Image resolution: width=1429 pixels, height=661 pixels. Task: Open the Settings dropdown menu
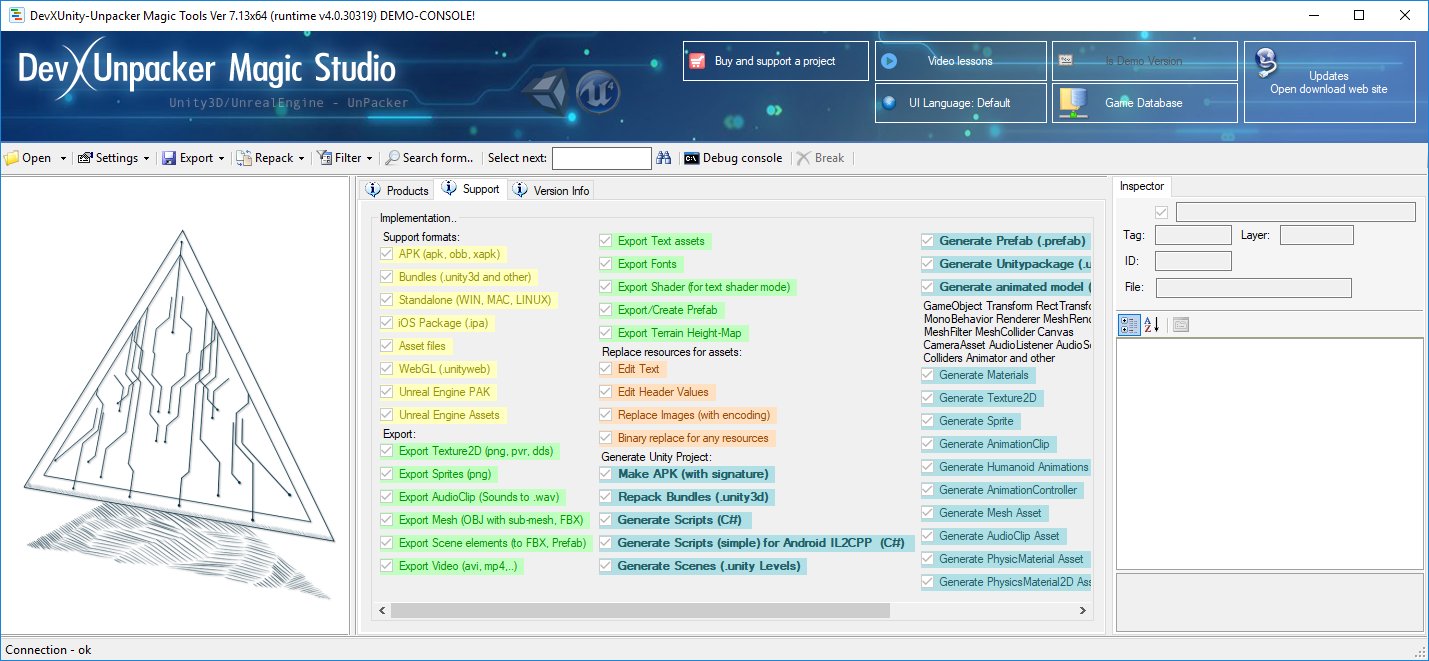click(x=113, y=158)
